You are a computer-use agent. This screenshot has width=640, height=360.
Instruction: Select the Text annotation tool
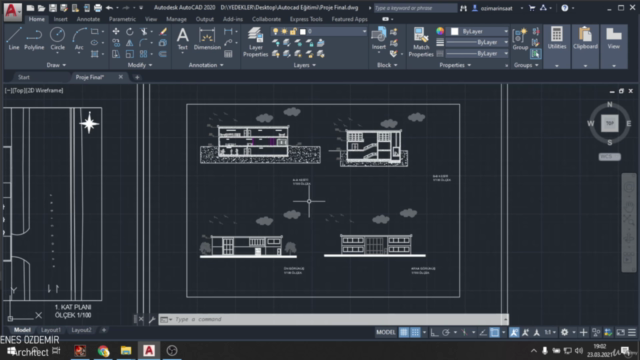[182, 39]
